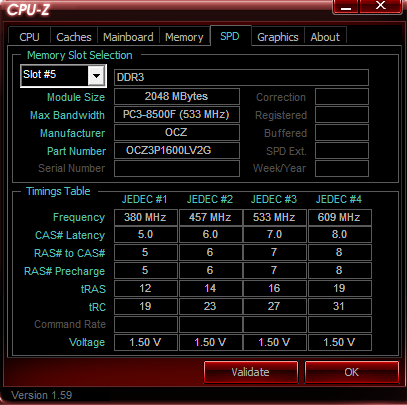The width and height of the screenshot is (407, 405).
Task: Click the DDR3 memory type field
Action: [x=241, y=77]
